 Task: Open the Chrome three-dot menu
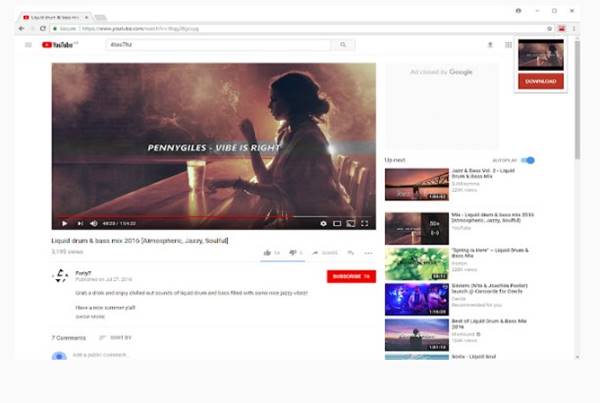[x=574, y=28]
